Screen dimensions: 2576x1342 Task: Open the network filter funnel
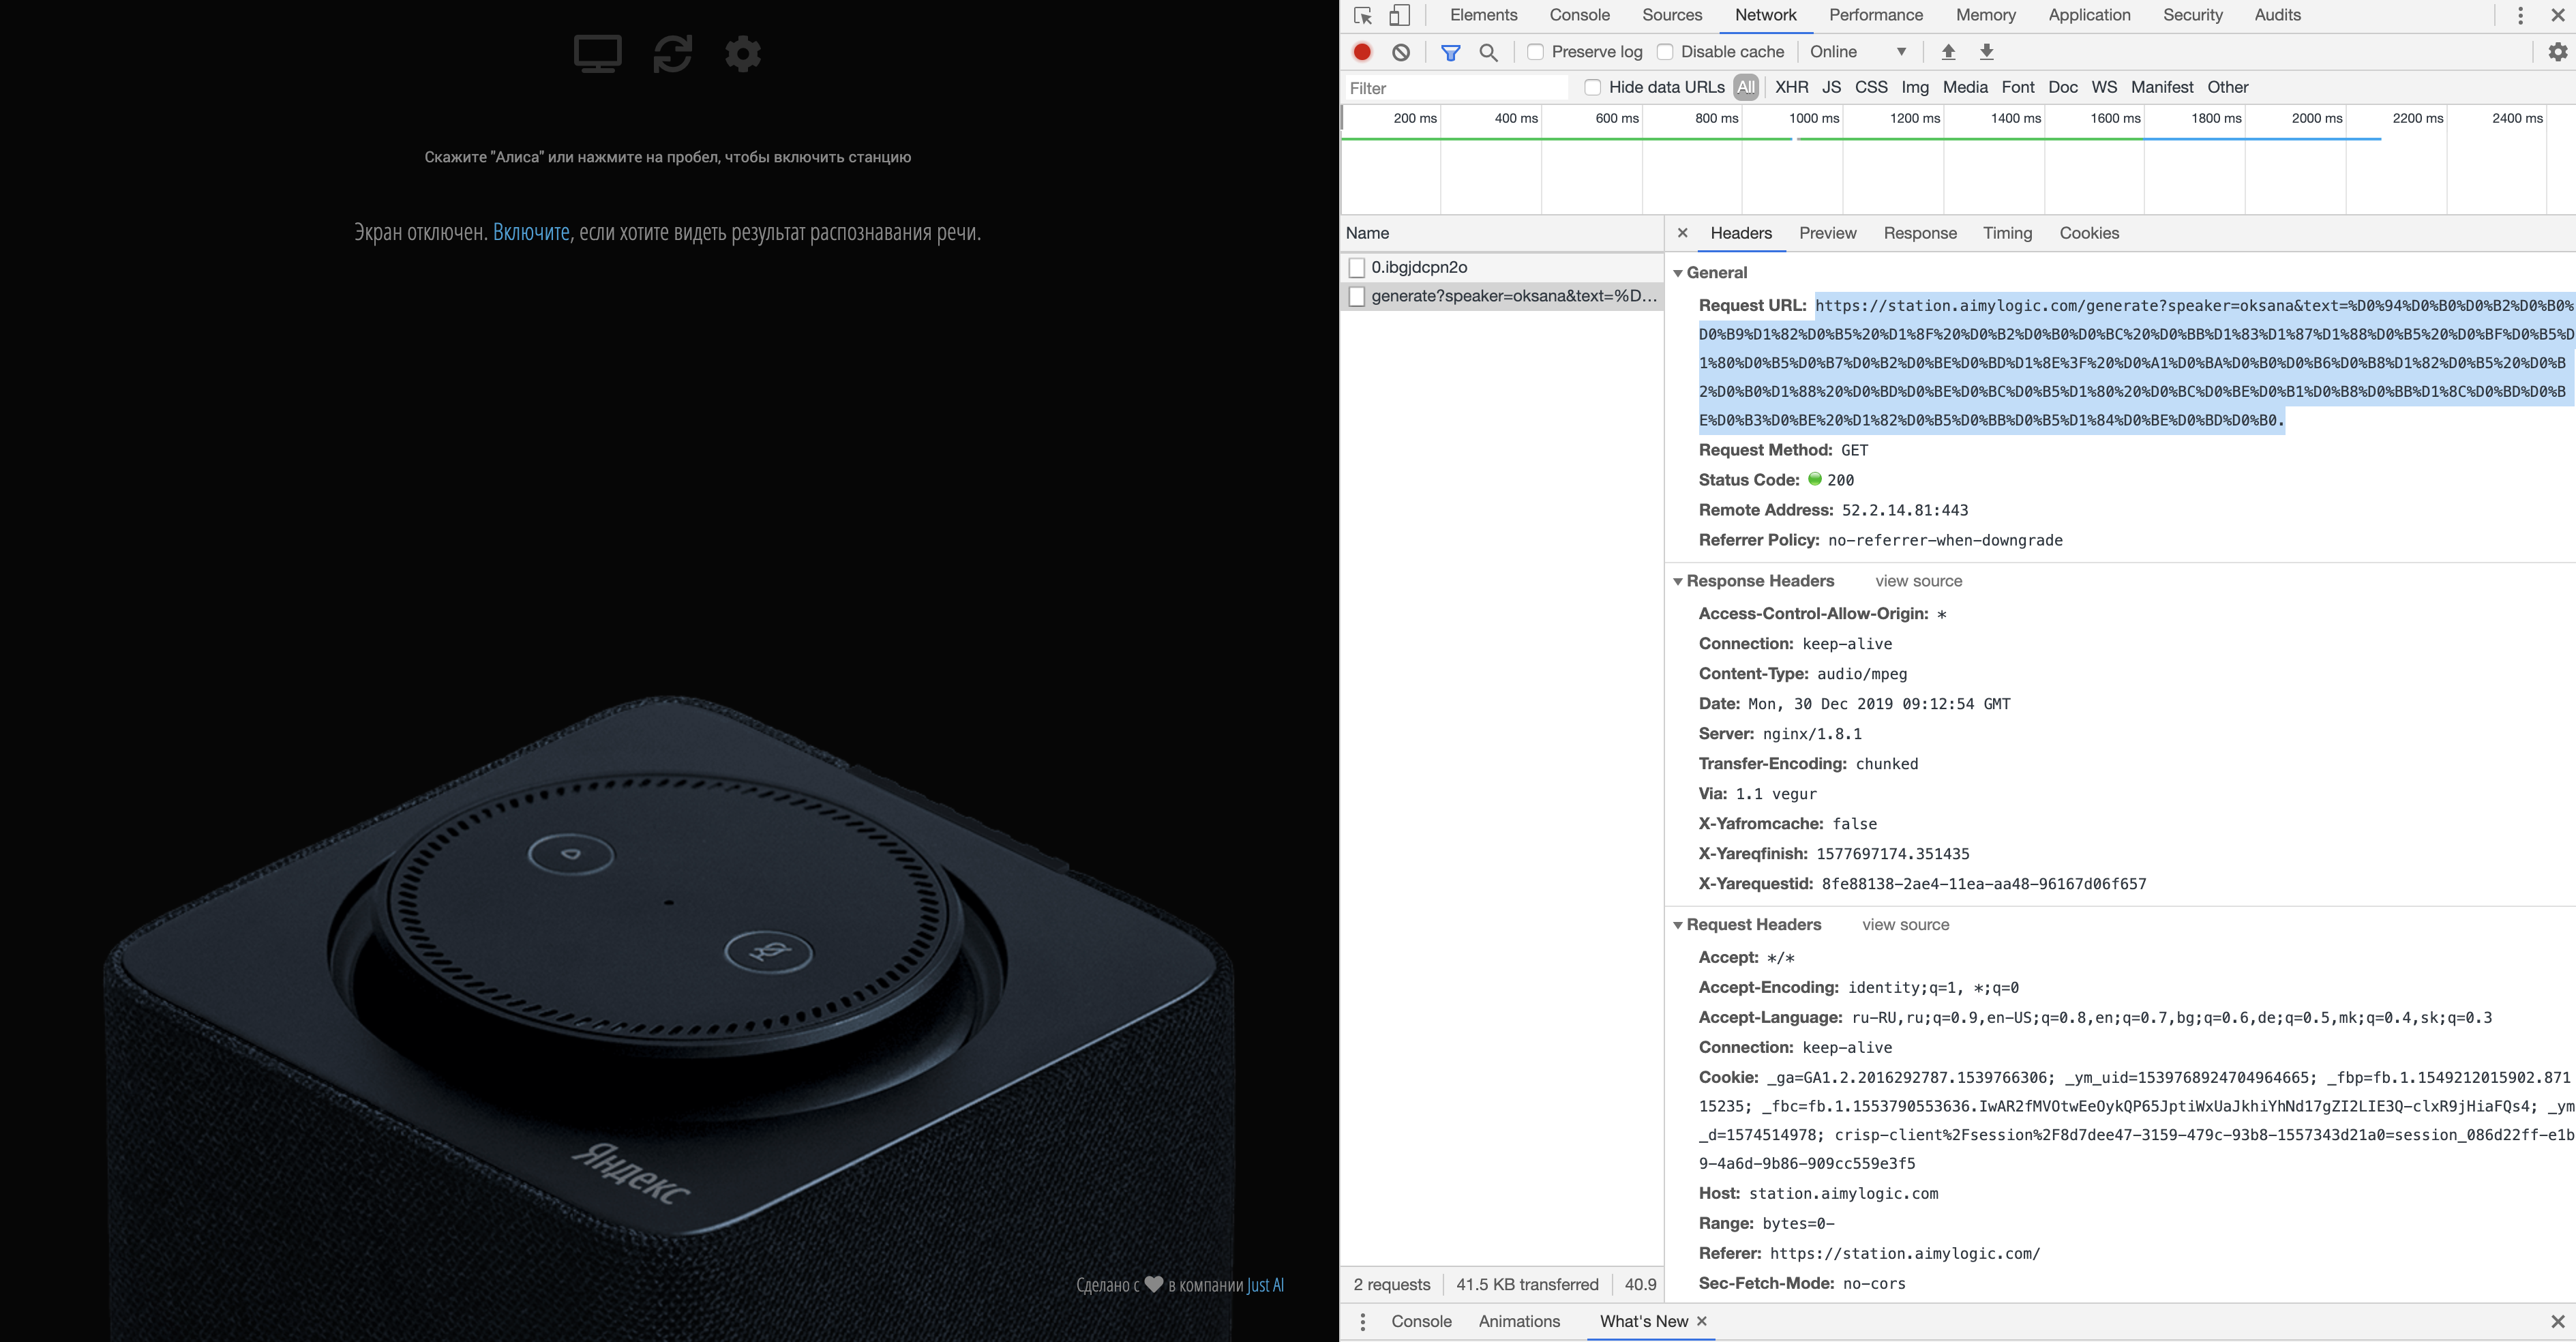tap(1450, 51)
